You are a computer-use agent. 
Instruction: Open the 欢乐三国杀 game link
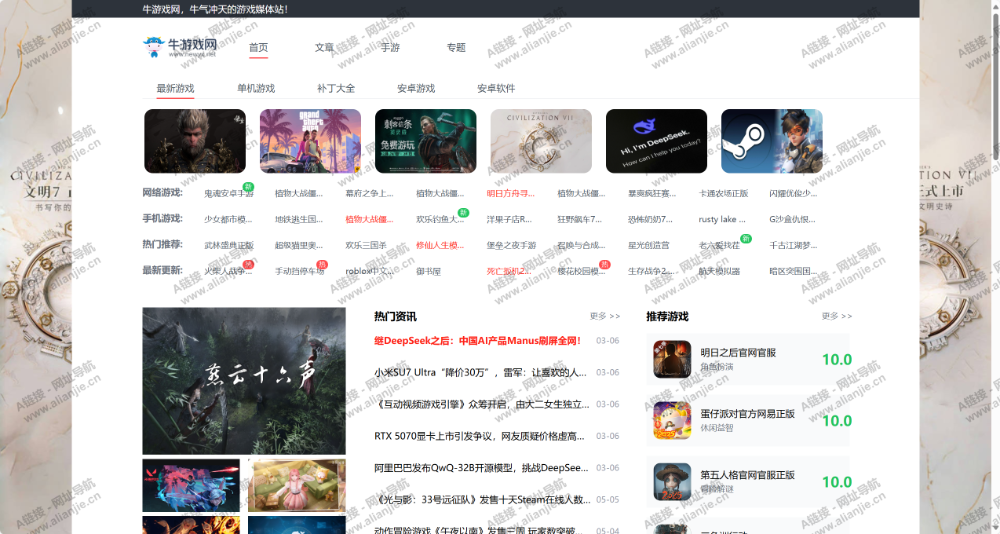pos(366,245)
